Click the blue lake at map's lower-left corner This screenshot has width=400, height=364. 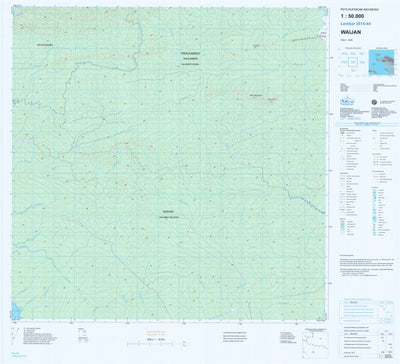coord(15,310)
